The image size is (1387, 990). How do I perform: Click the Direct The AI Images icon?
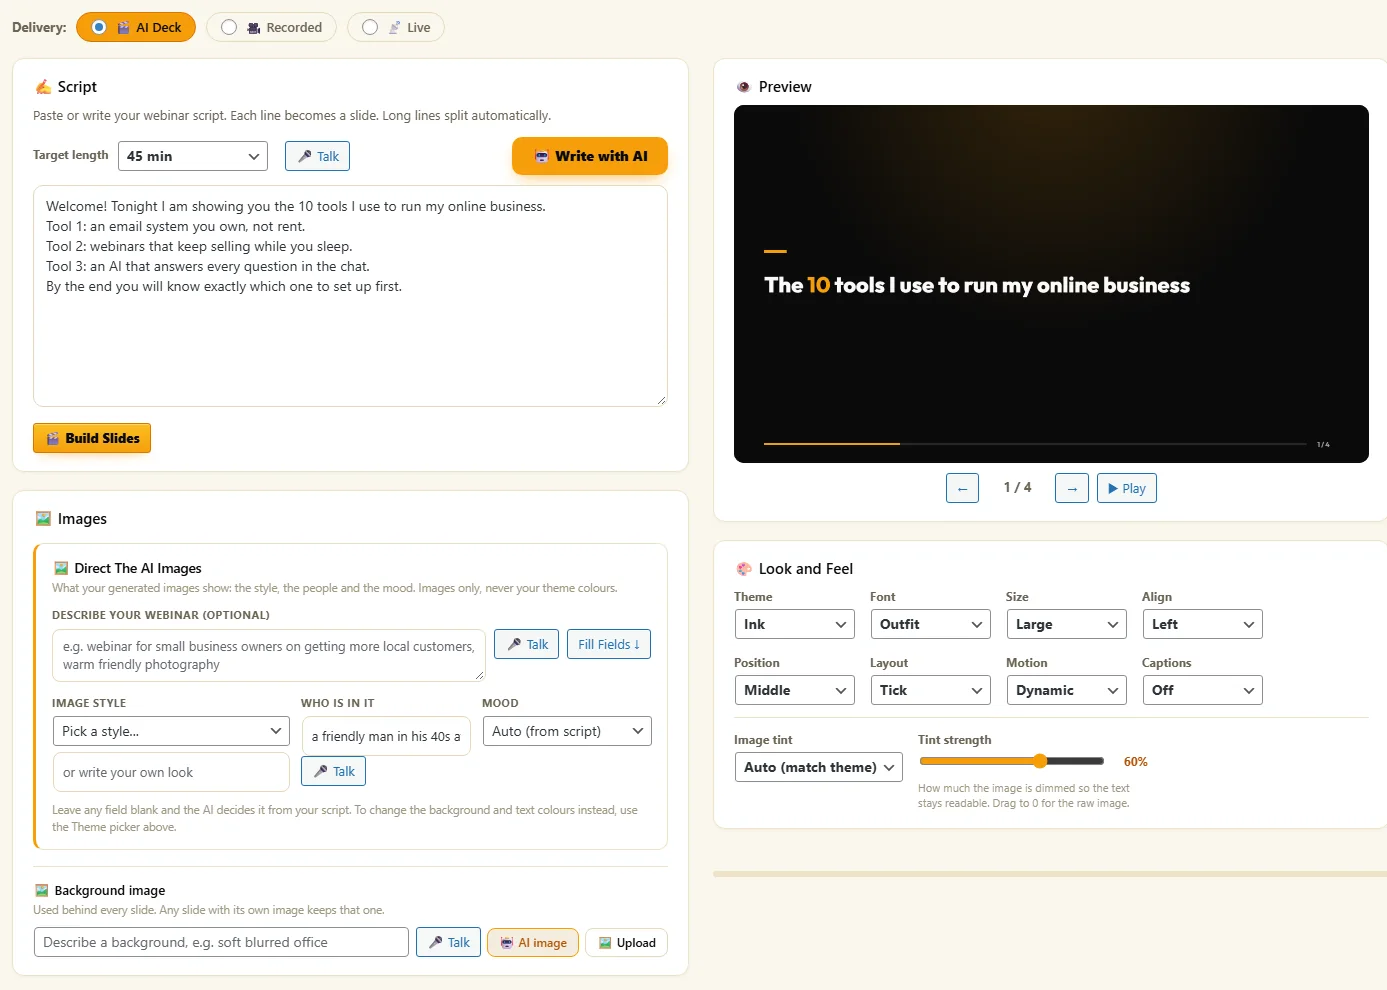(61, 568)
